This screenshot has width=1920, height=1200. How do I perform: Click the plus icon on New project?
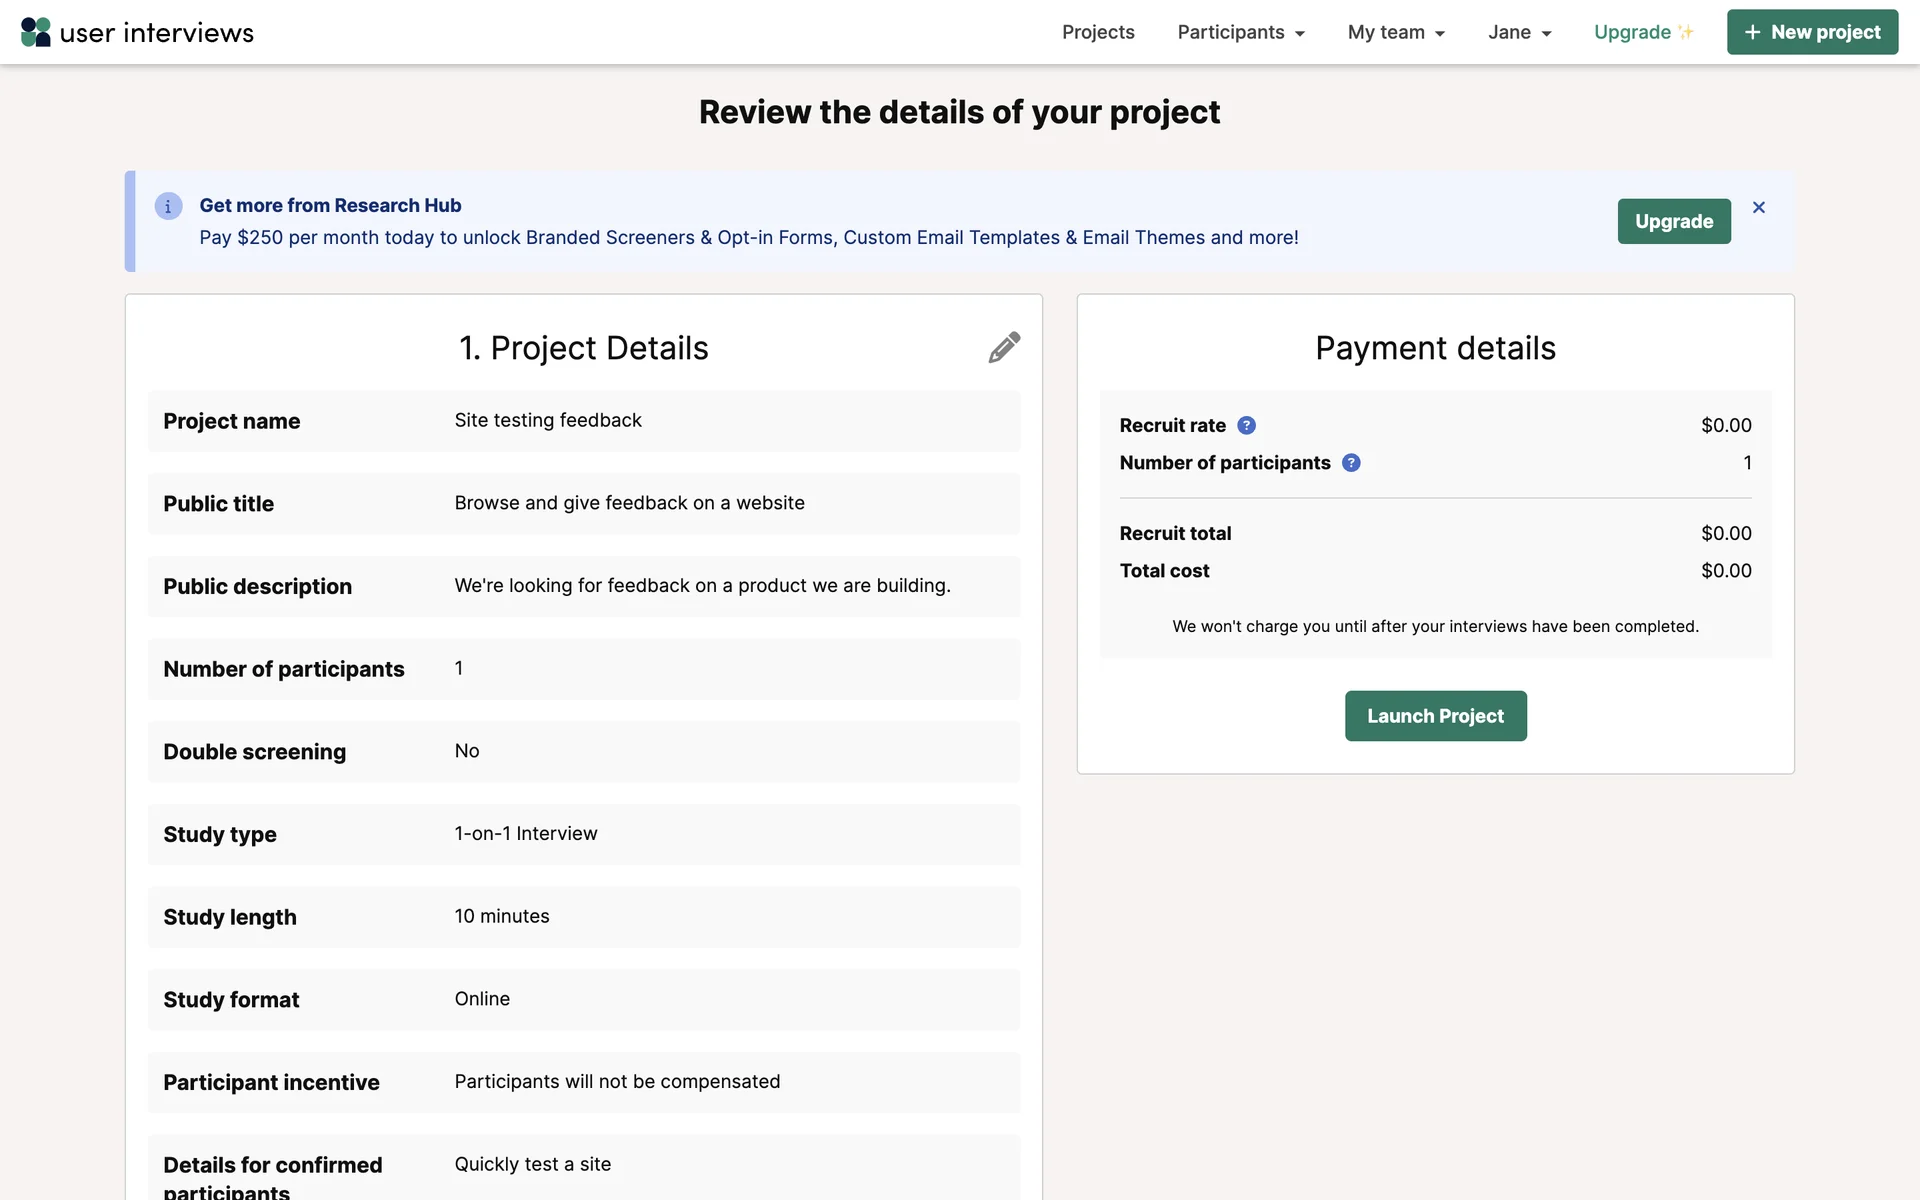(1752, 32)
